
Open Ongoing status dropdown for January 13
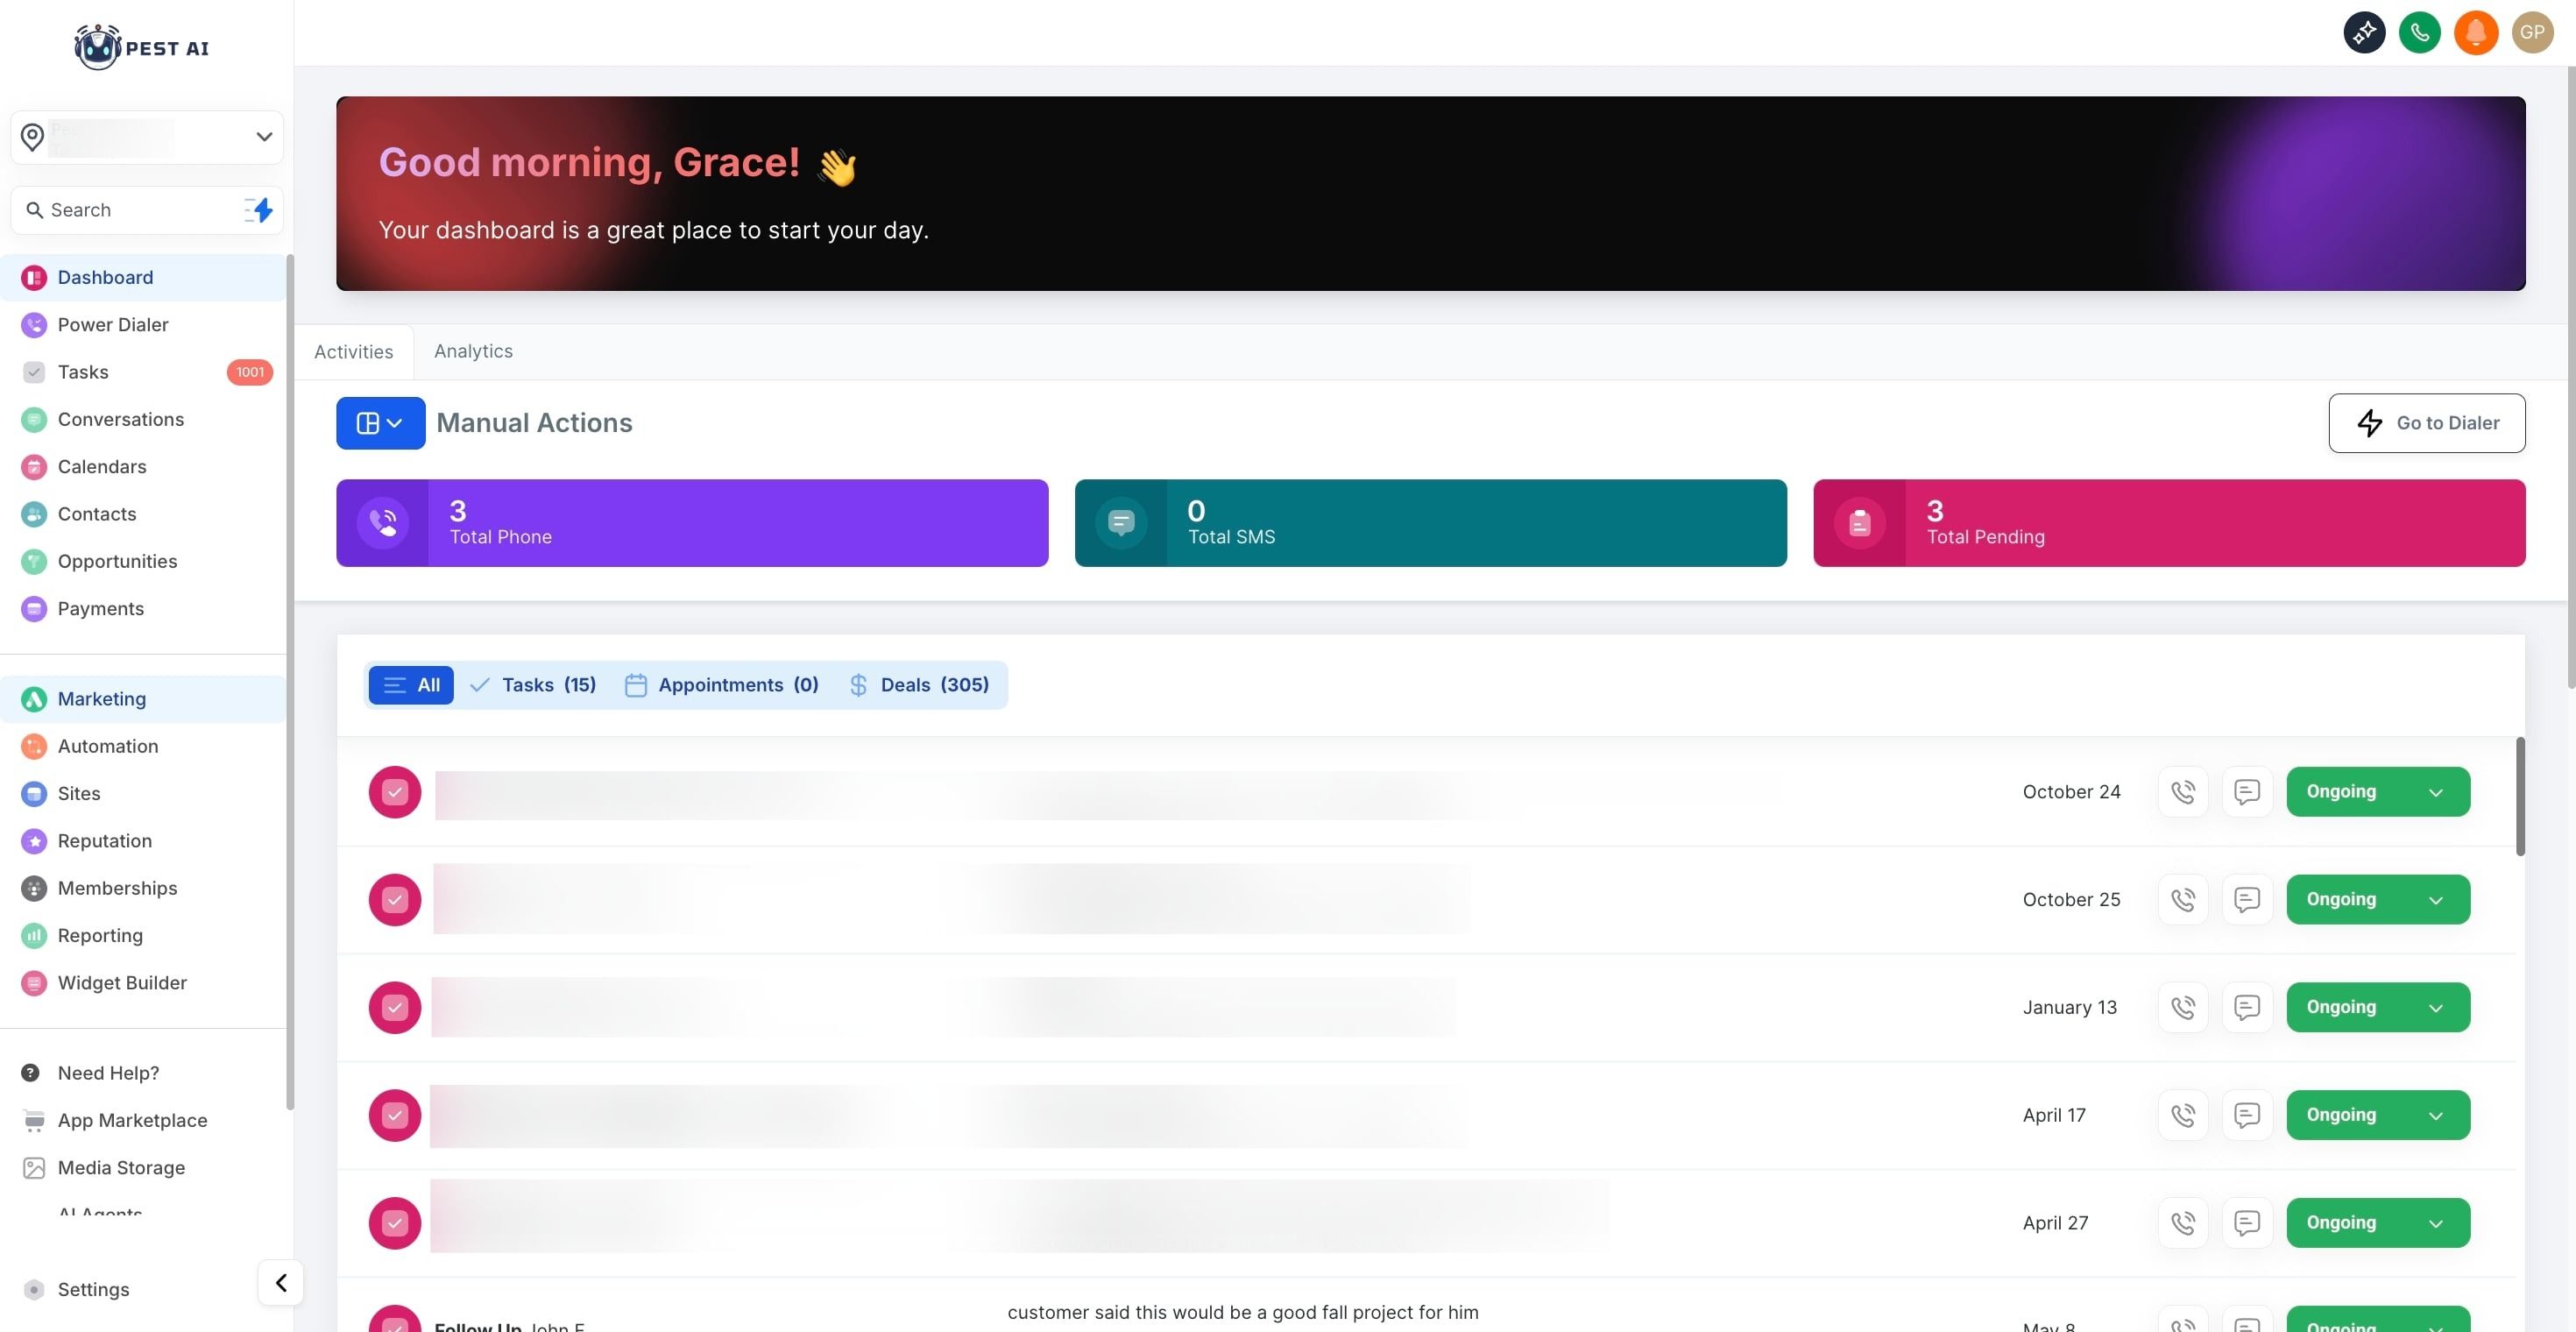(2378, 1007)
